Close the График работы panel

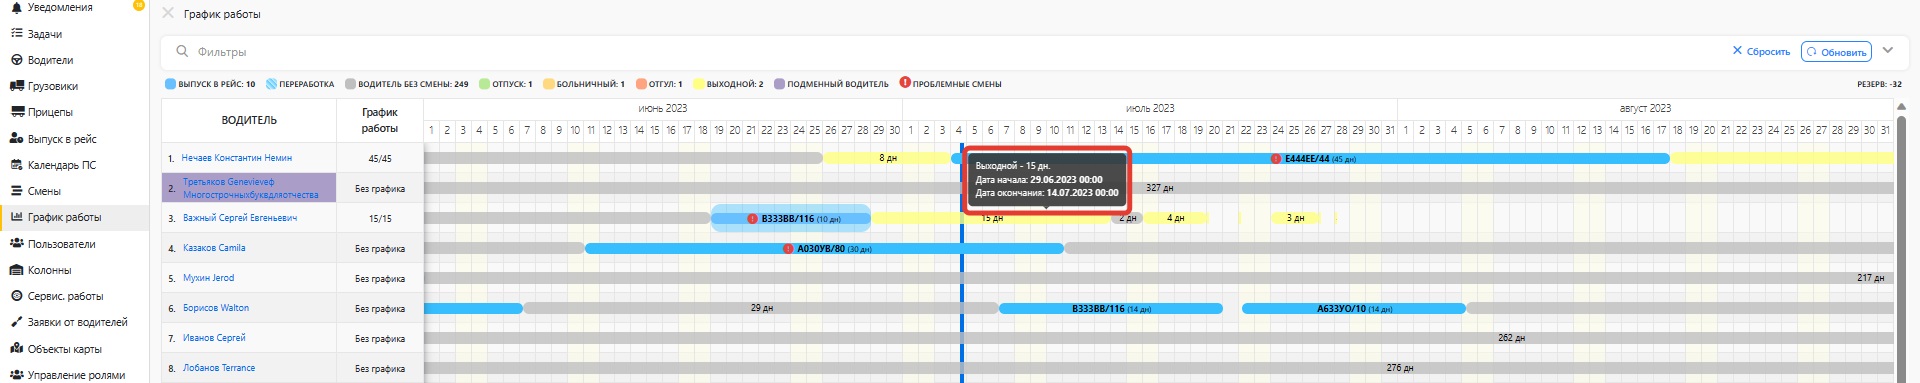[x=168, y=13]
